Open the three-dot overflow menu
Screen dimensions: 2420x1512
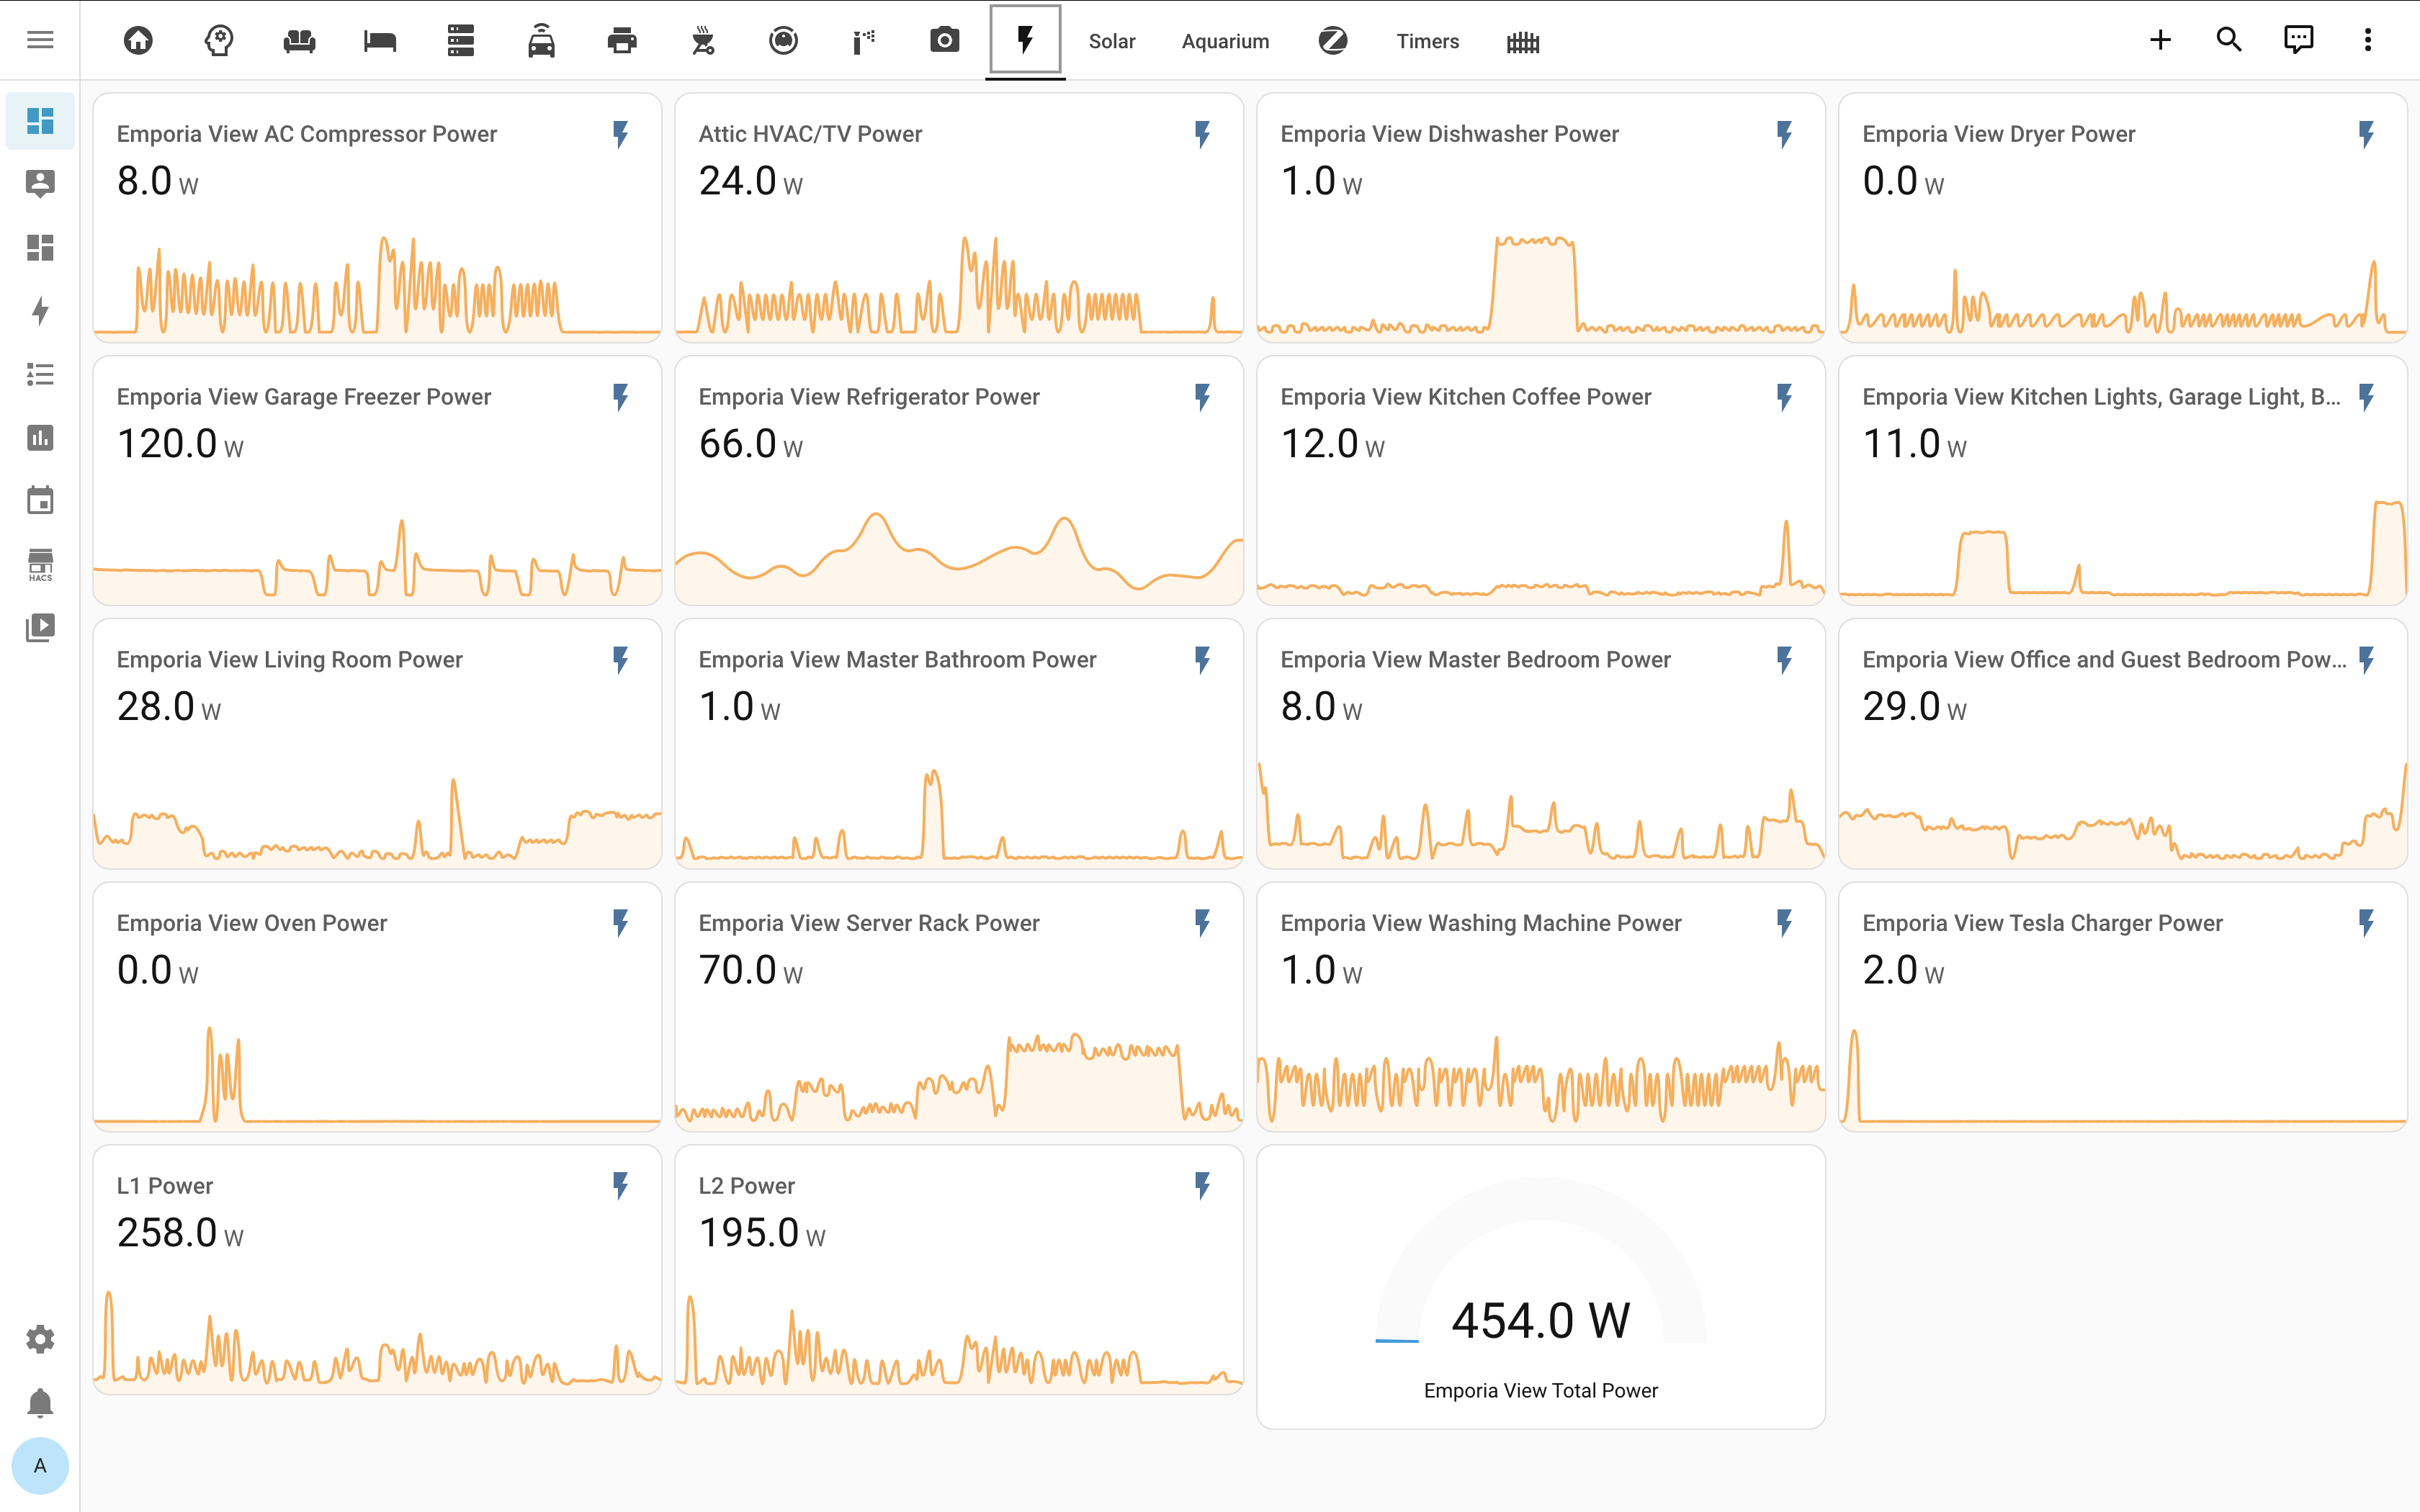2367,40
